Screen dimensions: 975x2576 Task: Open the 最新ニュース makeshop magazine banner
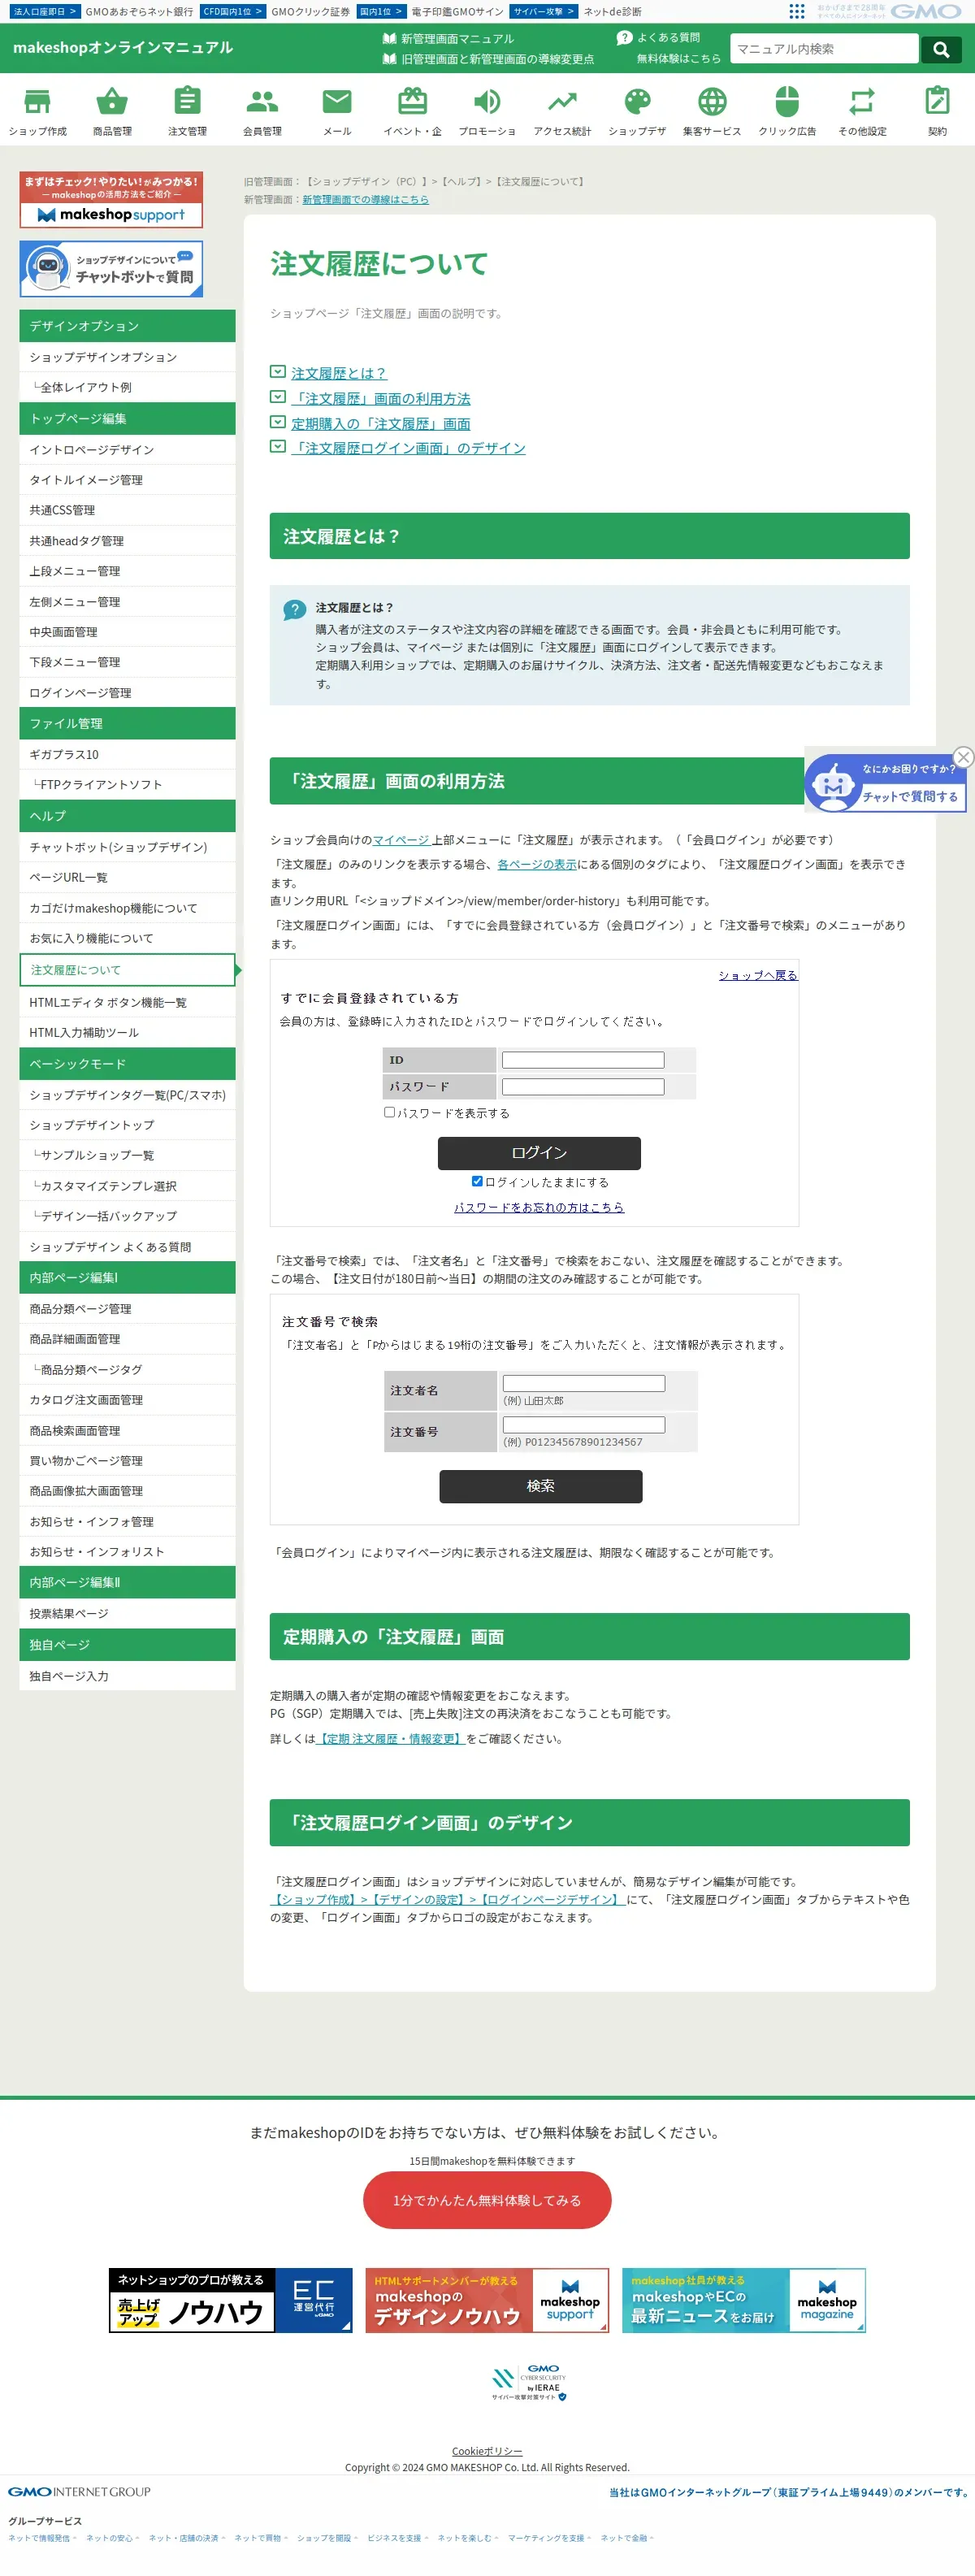point(744,2300)
